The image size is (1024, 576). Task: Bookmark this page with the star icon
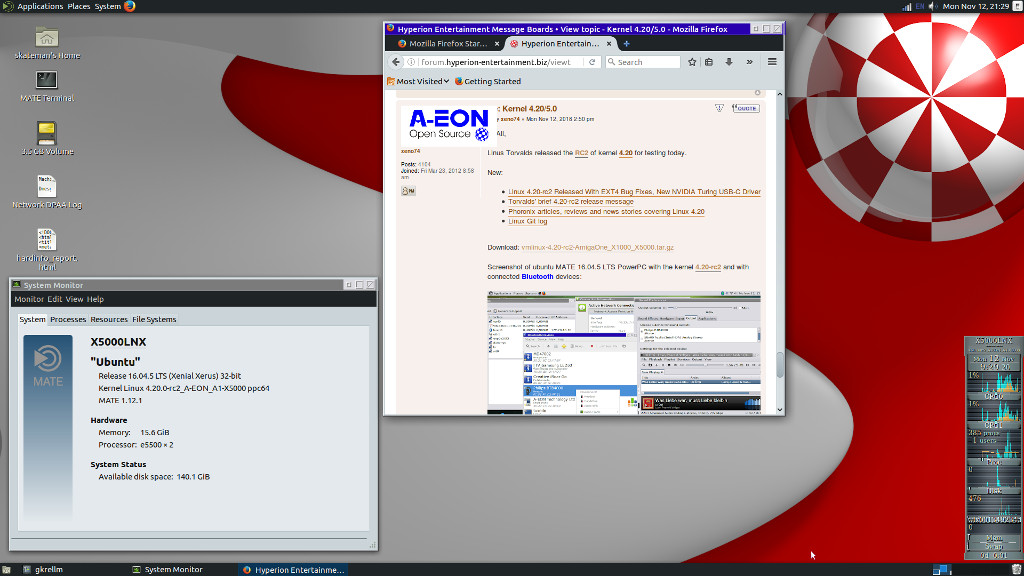pyautogui.click(x=692, y=62)
